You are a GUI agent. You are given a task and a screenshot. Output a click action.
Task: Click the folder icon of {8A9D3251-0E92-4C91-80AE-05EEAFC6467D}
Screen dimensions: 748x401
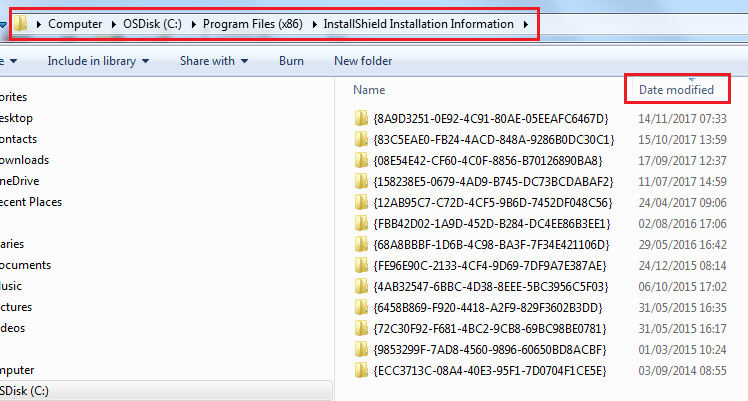coord(362,119)
